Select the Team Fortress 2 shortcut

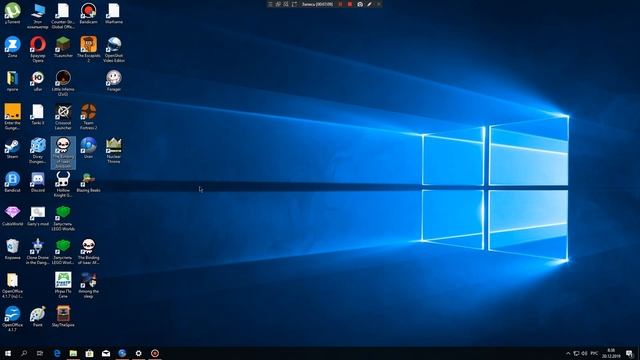tap(88, 117)
